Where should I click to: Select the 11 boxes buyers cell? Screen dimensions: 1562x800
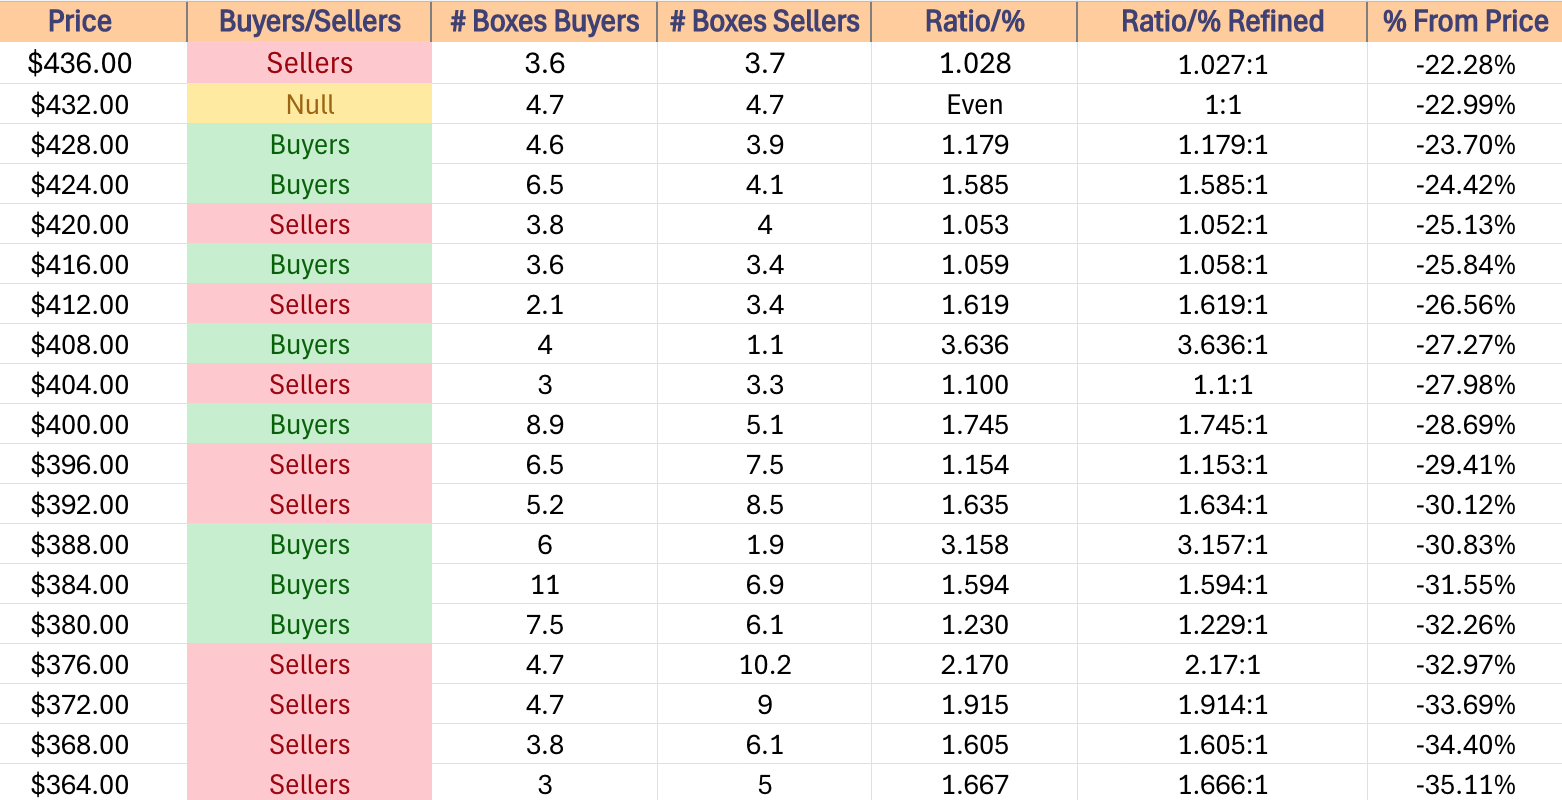pyautogui.click(x=544, y=584)
